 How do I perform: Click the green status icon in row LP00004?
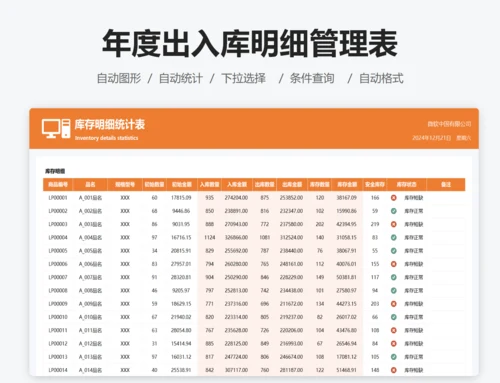click(394, 238)
